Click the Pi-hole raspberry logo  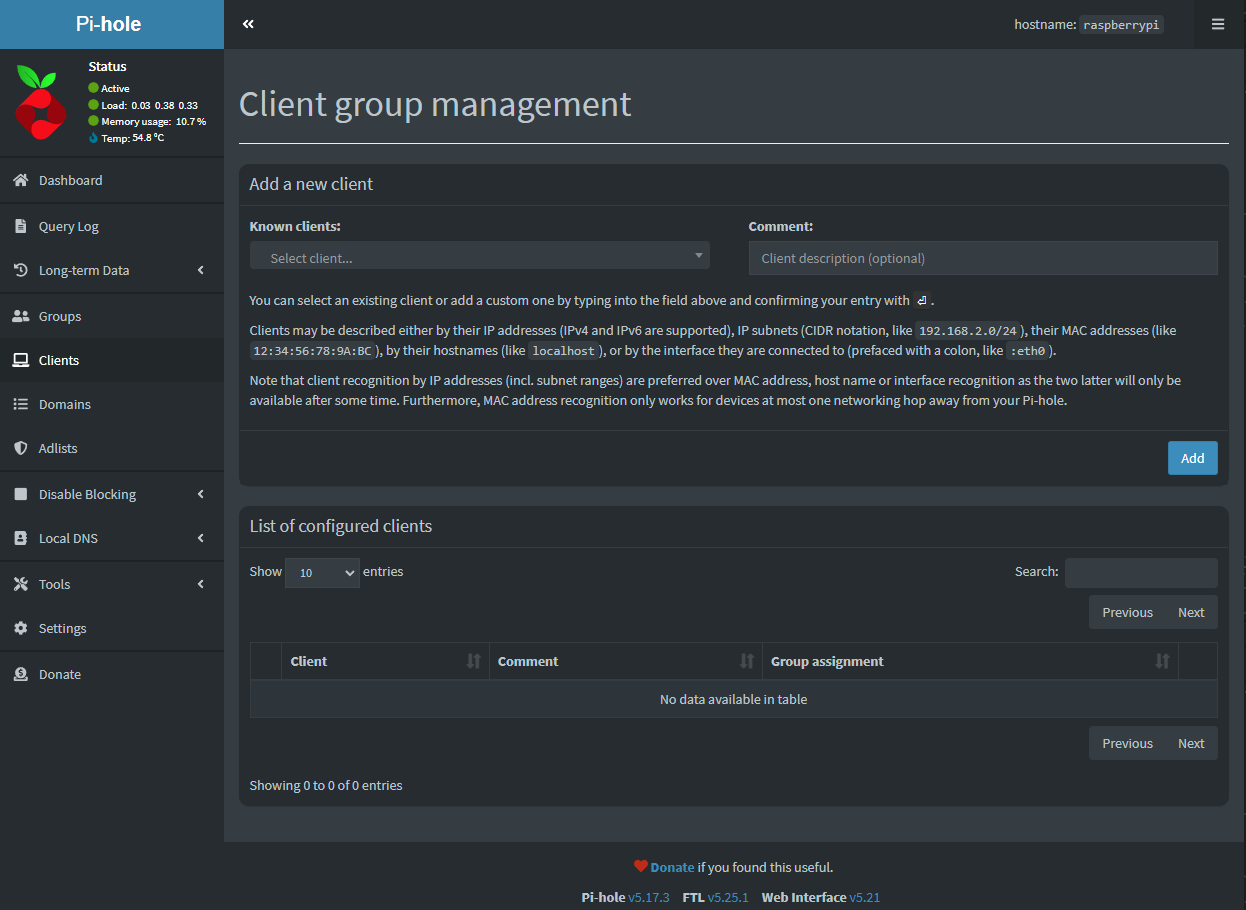(x=41, y=102)
